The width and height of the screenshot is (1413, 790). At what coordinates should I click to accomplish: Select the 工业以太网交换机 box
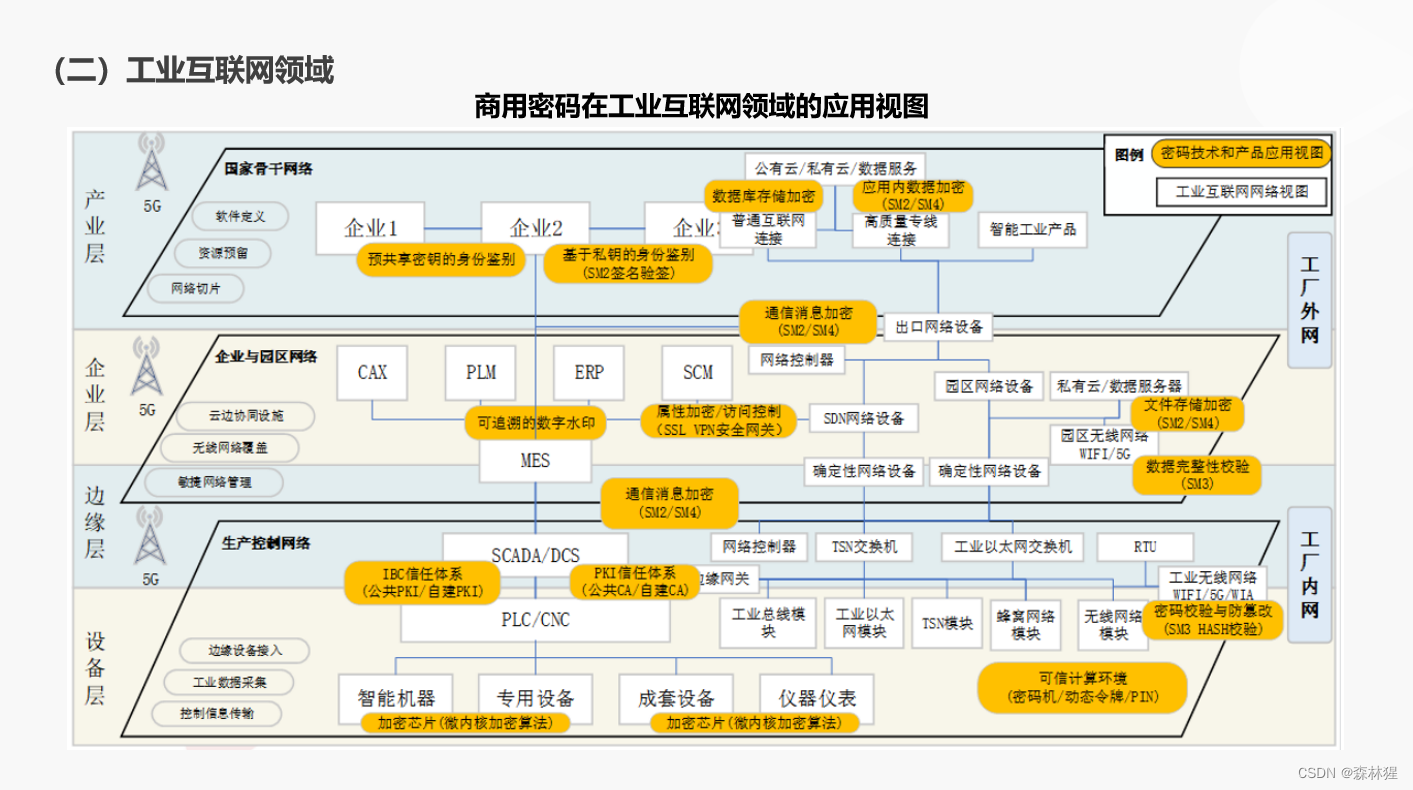coord(1013,547)
